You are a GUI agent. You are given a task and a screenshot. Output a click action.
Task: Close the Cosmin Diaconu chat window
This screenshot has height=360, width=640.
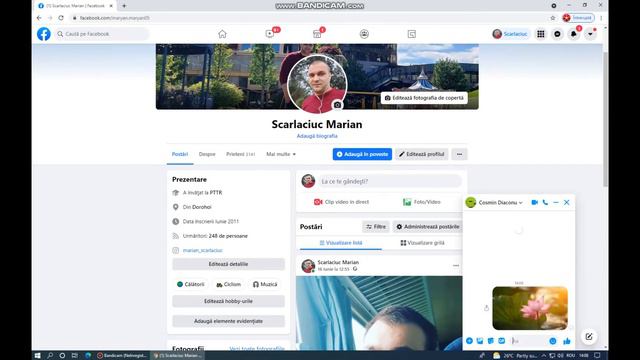click(567, 202)
